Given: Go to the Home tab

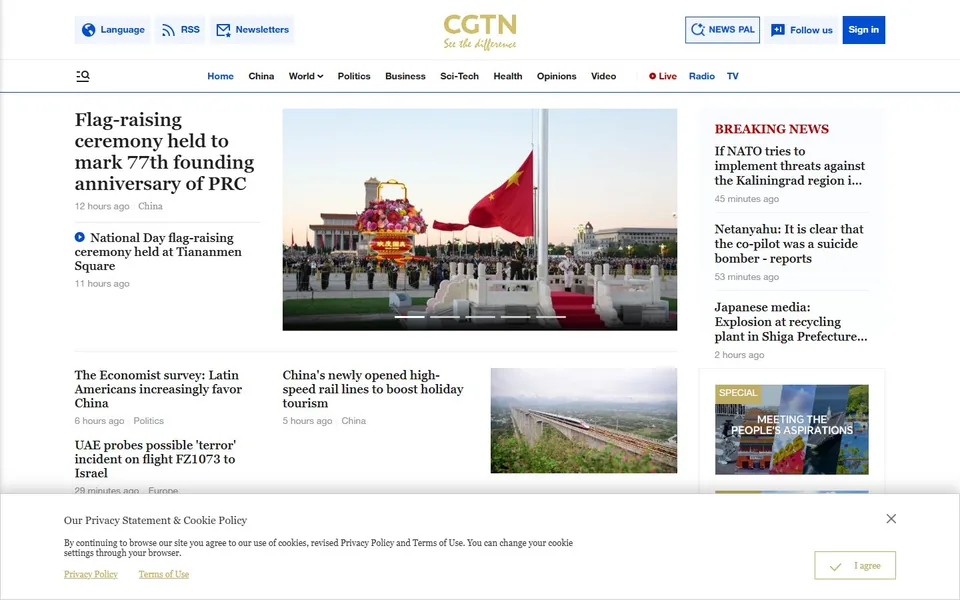Looking at the screenshot, I should pos(220,76).
